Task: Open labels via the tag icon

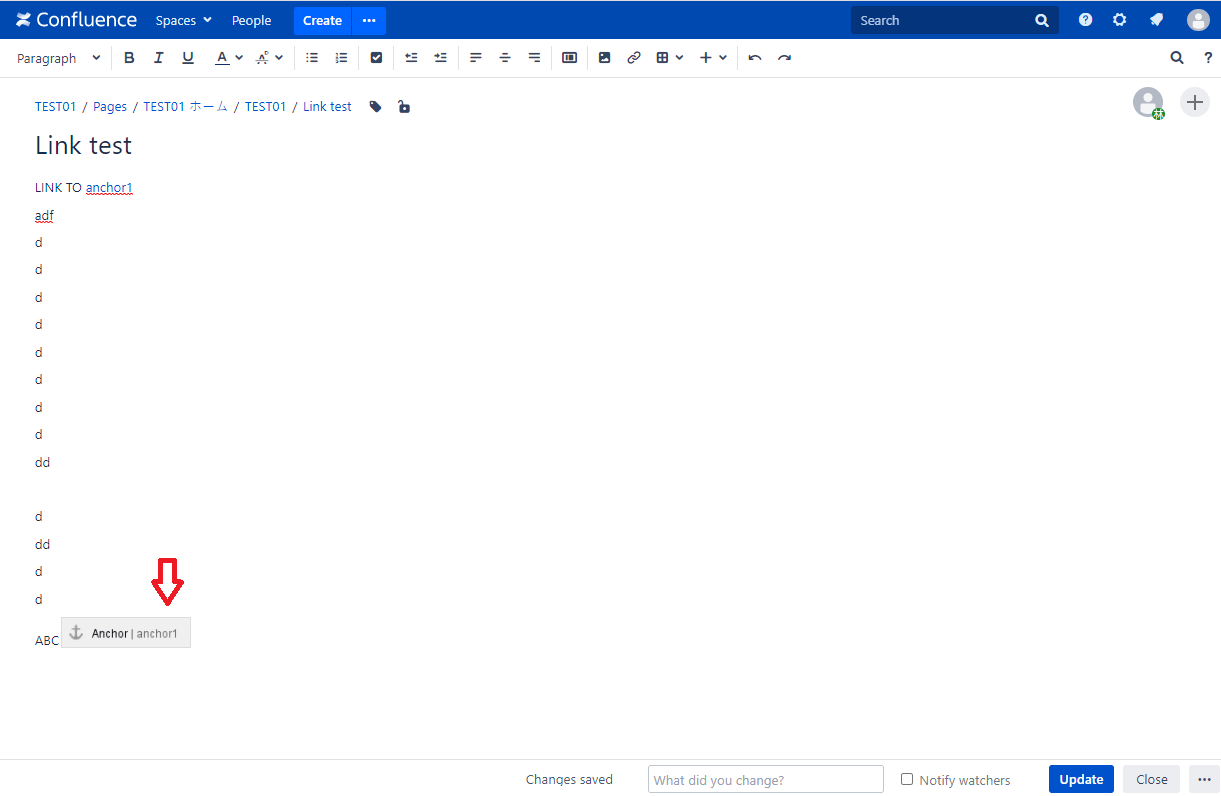Action: [x=374, y=106]
